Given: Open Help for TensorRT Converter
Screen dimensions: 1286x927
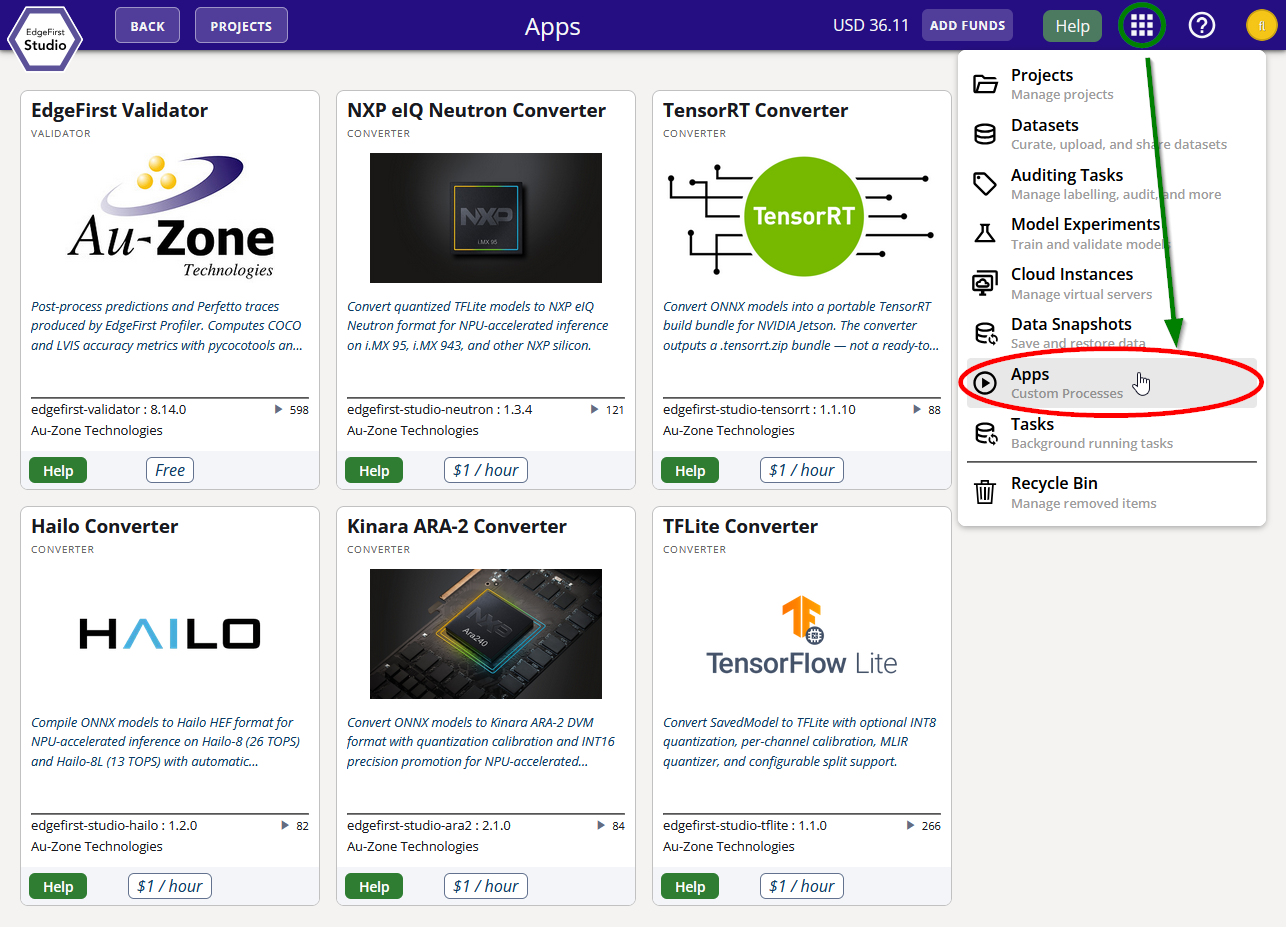Looking at the screenshot, I should pyautogui.click(x=690, y=470).
